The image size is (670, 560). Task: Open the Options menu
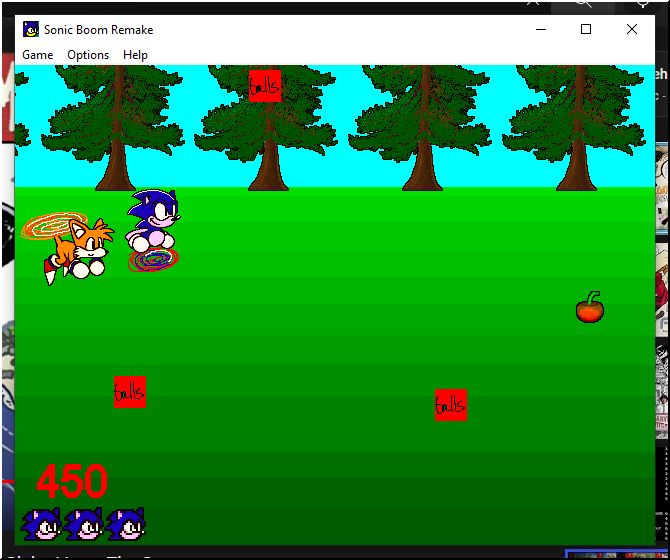88,55
